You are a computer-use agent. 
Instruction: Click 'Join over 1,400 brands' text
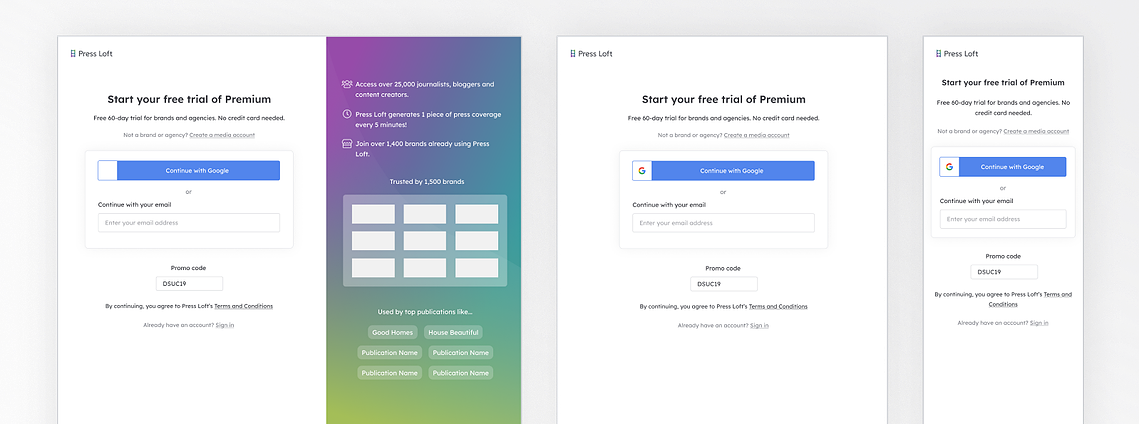pos(423,149)
